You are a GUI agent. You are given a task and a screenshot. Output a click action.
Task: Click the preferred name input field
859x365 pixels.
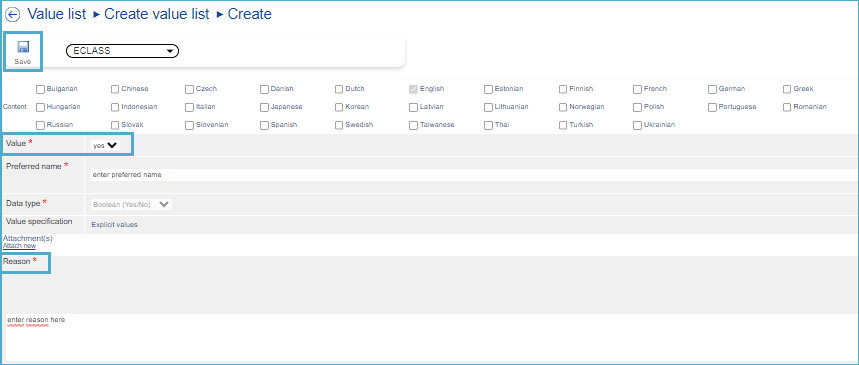(474, 175)
